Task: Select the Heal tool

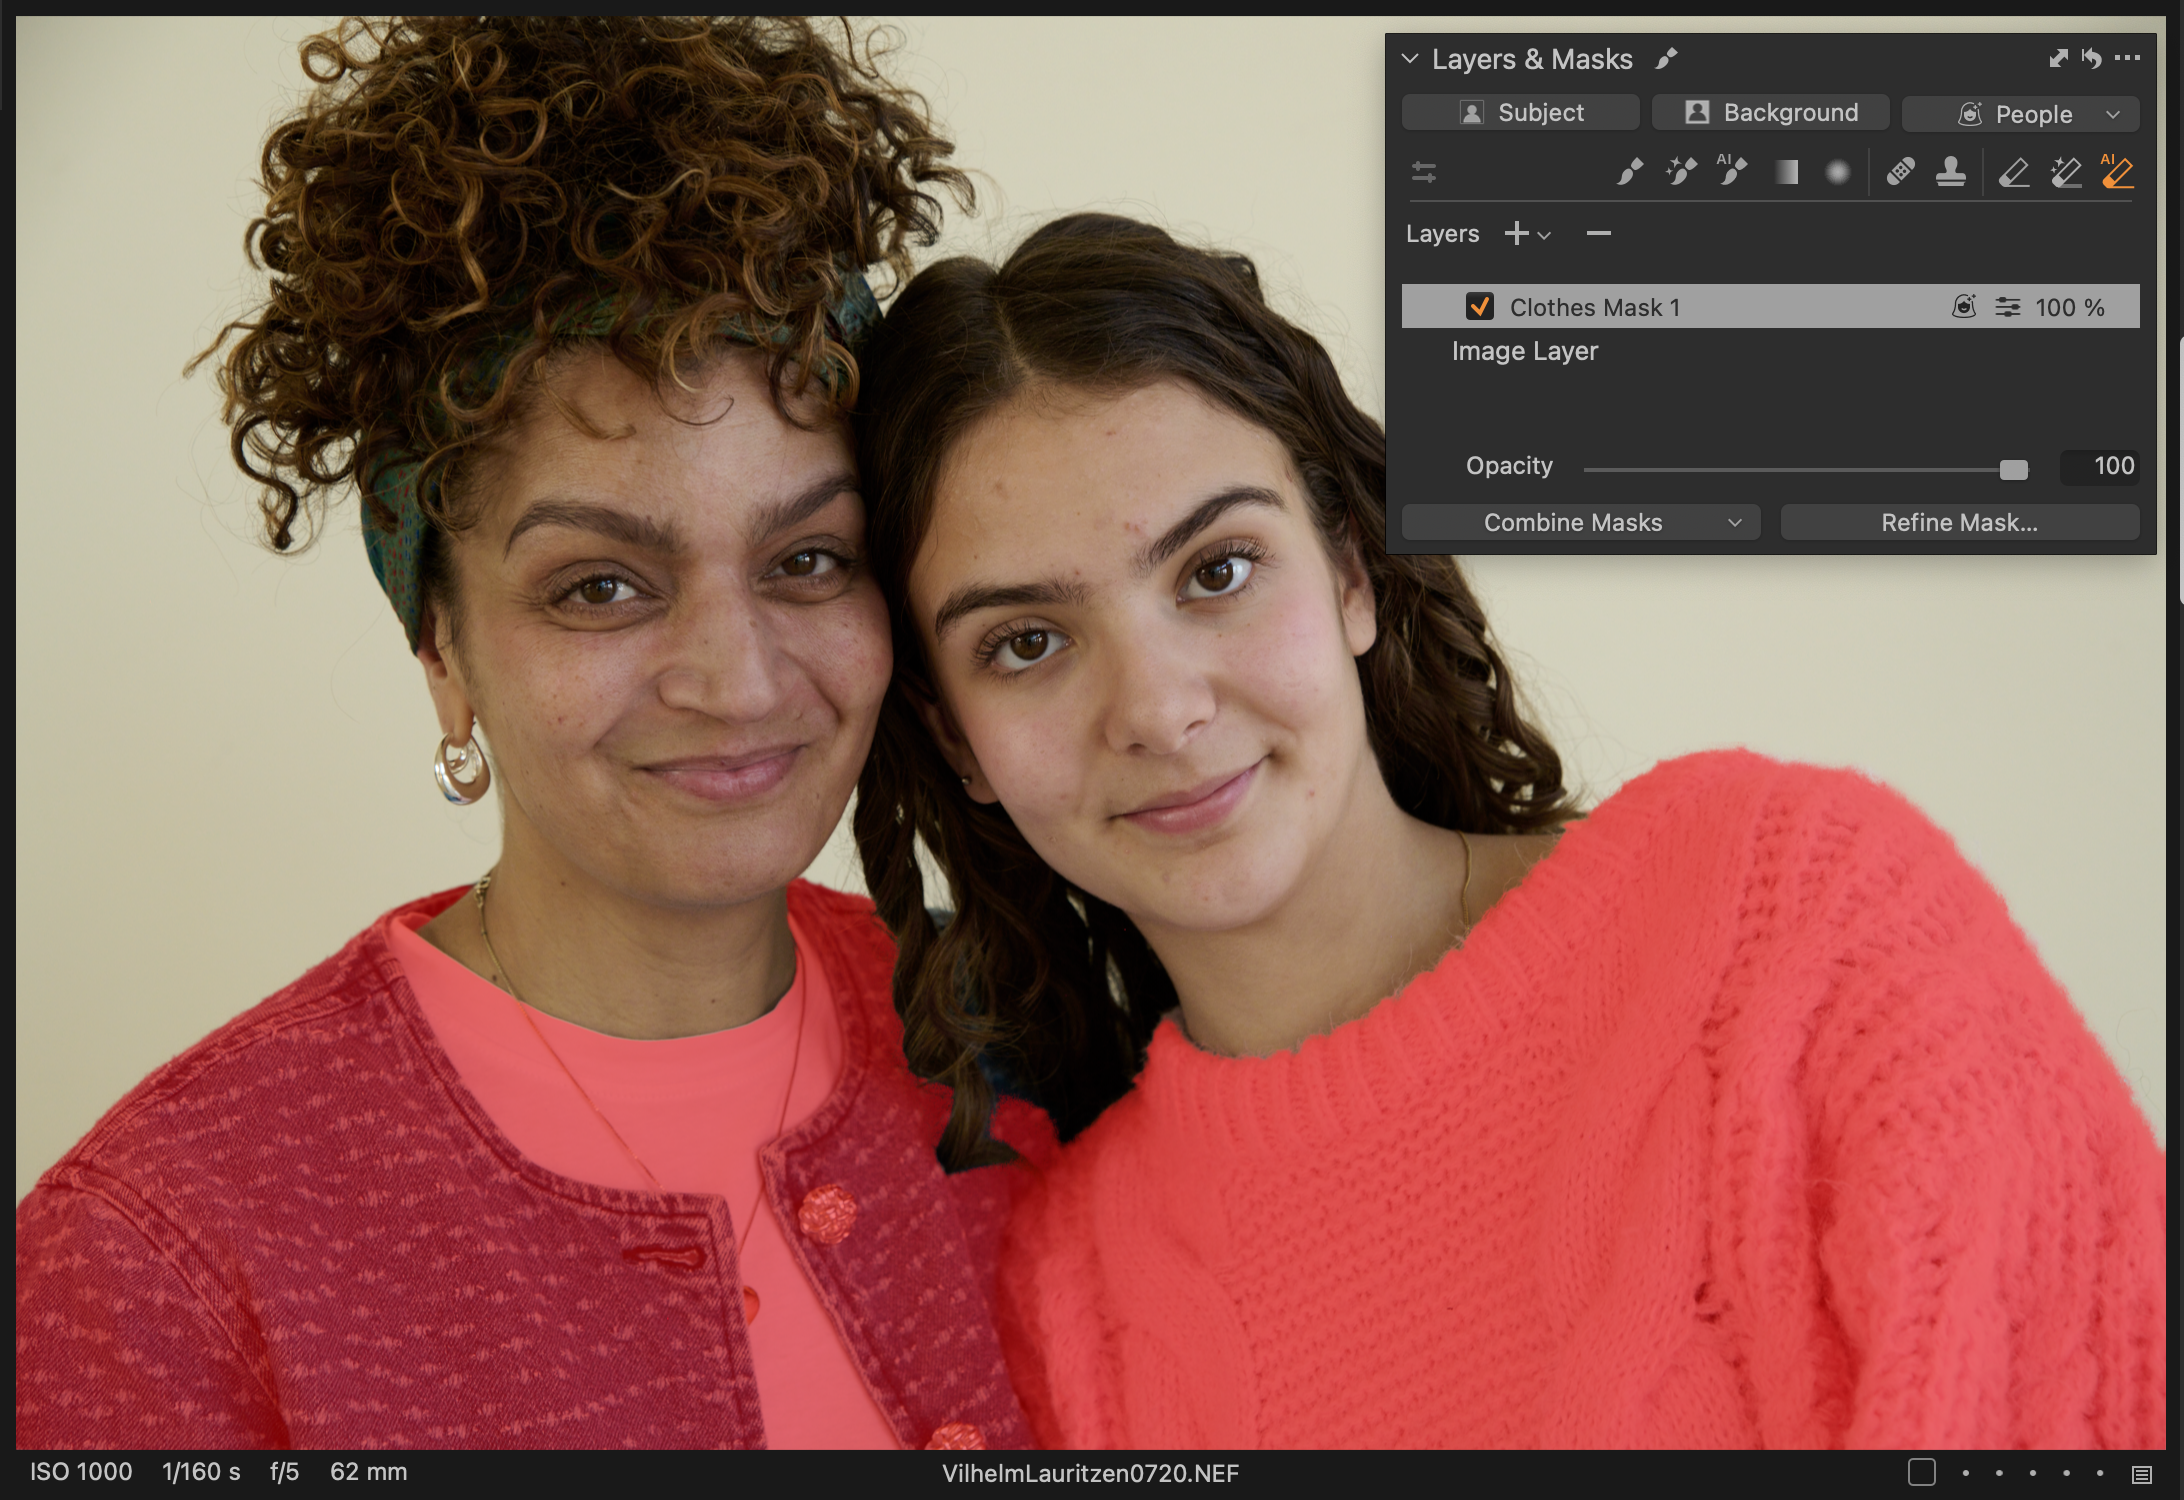Action: (x=1902, y=172)
